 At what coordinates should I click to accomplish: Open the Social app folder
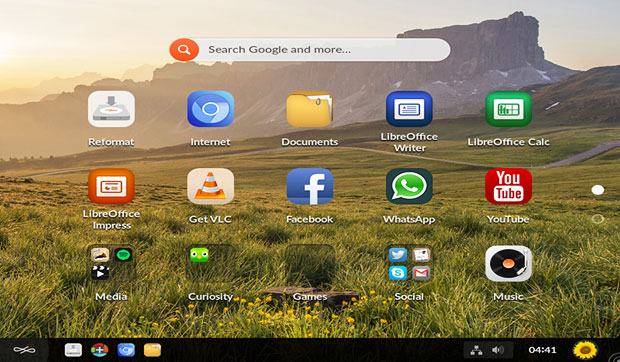pos(409,264)
